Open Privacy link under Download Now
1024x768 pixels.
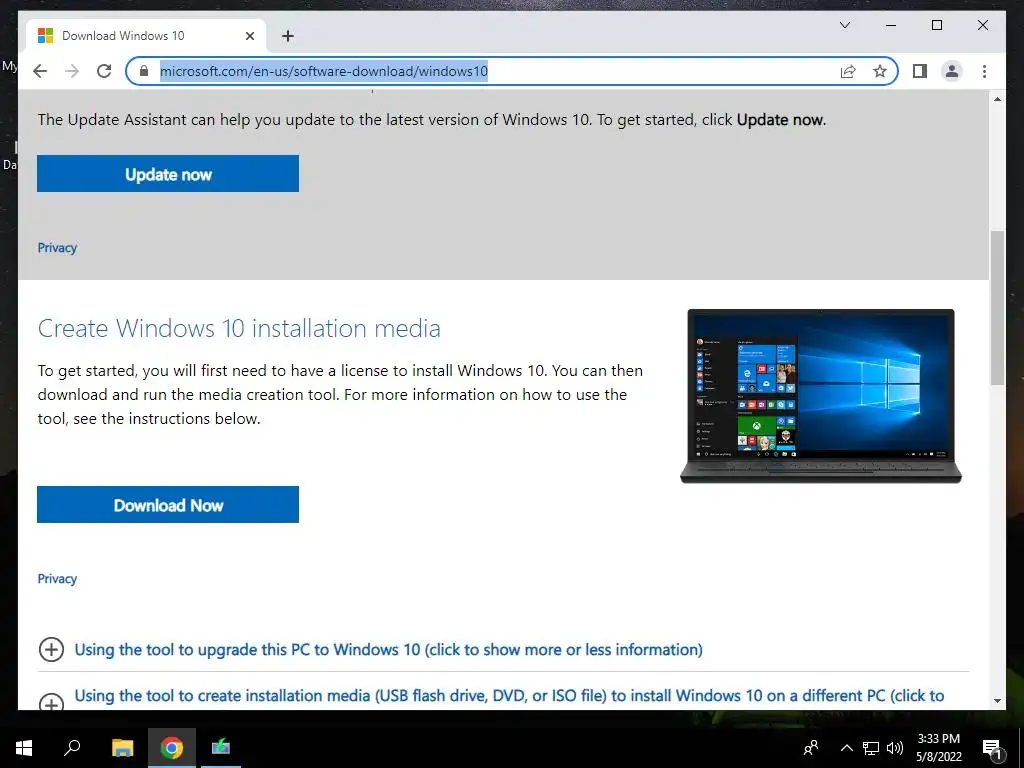click(57, 579)
